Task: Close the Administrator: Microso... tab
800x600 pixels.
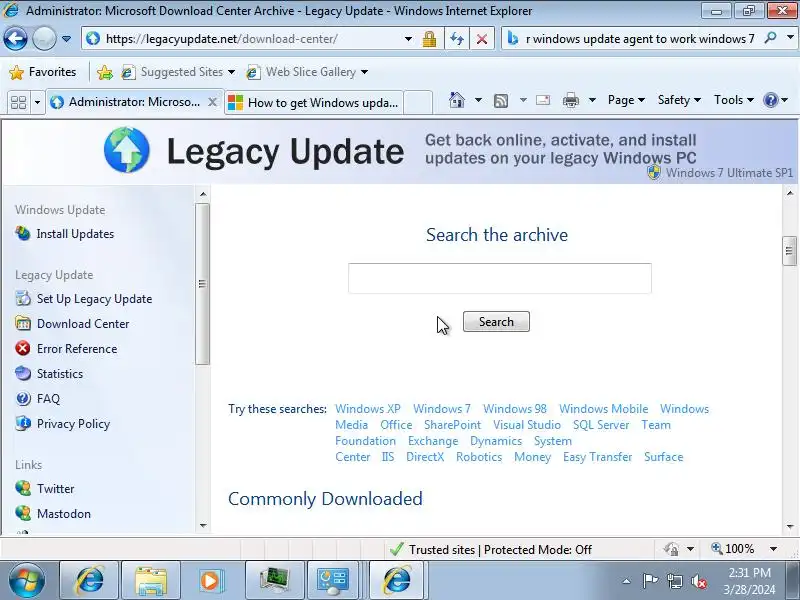Action: pos(212,102)
